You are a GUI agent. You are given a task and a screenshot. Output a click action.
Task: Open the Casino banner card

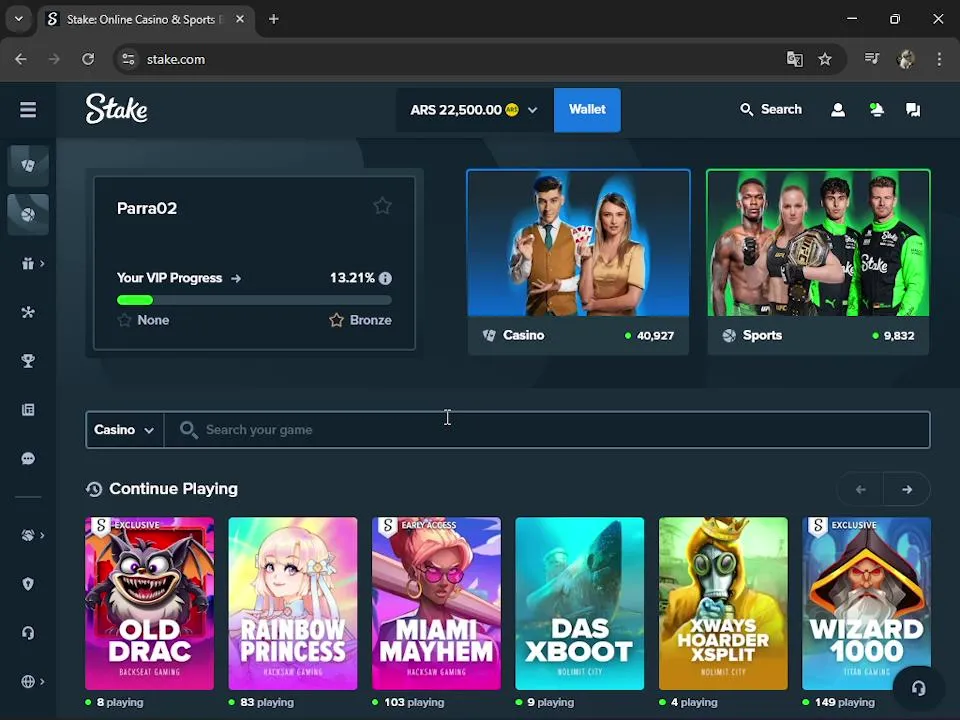(579, 262)
